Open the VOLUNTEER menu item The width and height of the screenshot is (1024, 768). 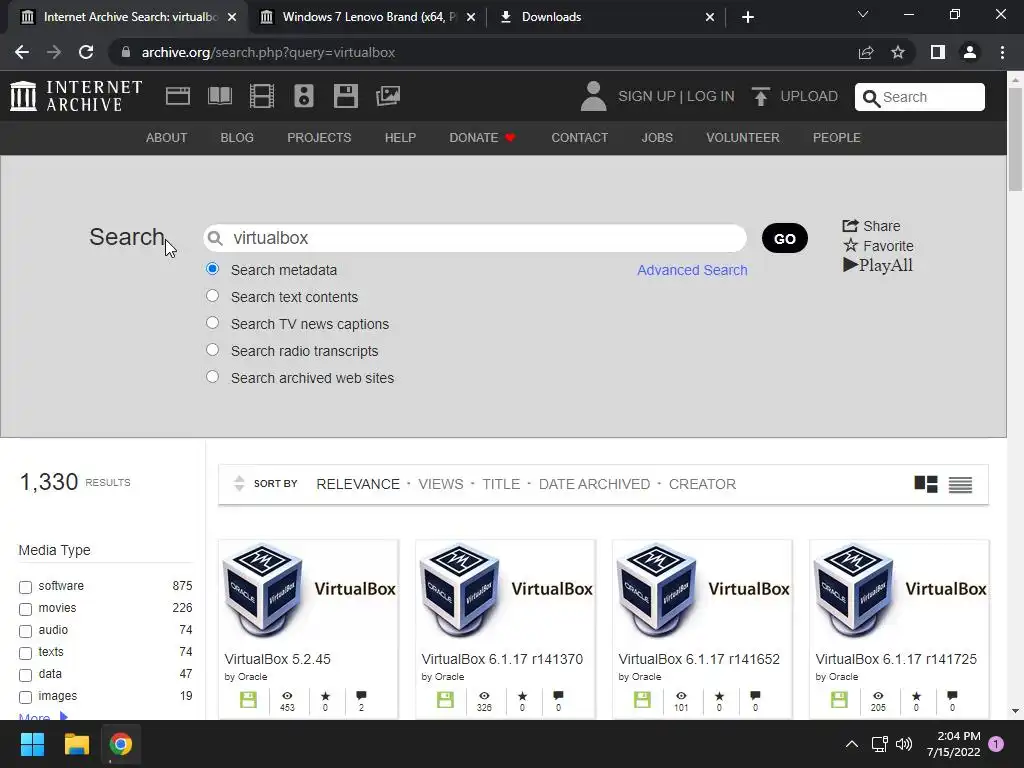tap(743, 138)
